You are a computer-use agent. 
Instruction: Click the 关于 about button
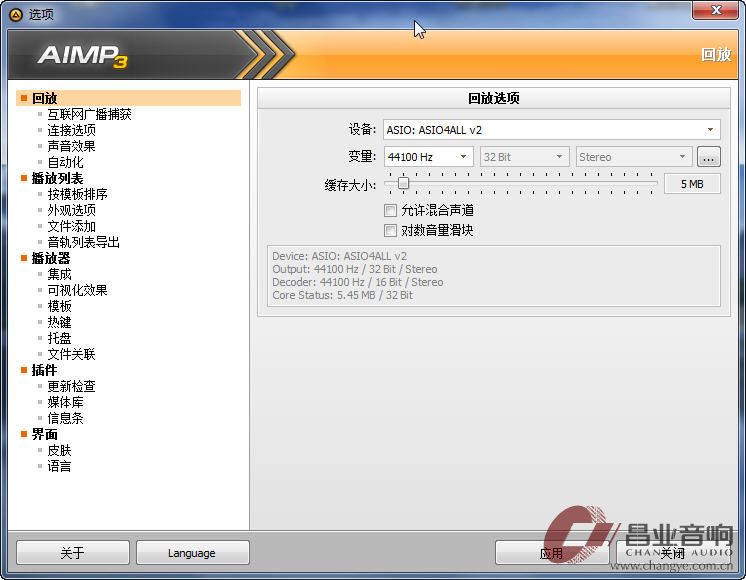tap(73, 553)
